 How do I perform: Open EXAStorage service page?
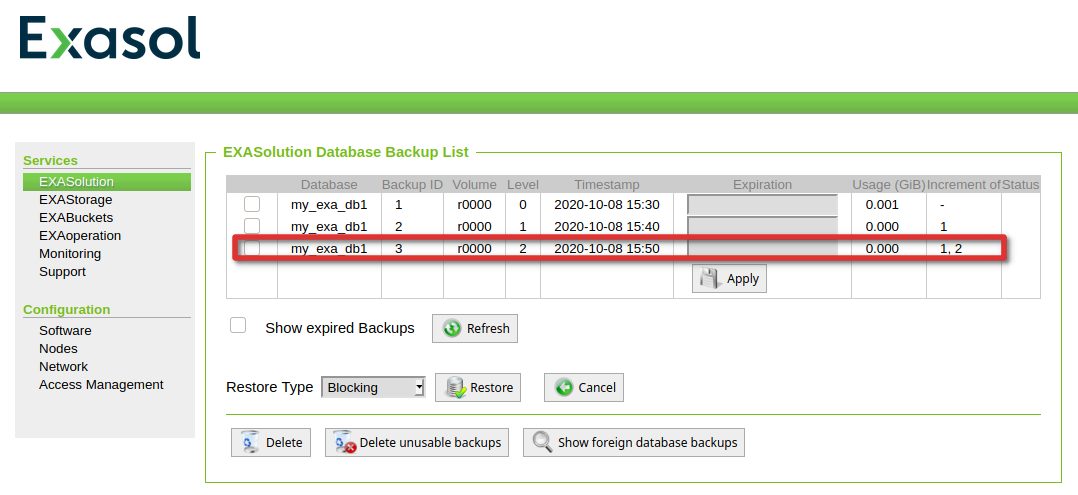click(76, 199)
